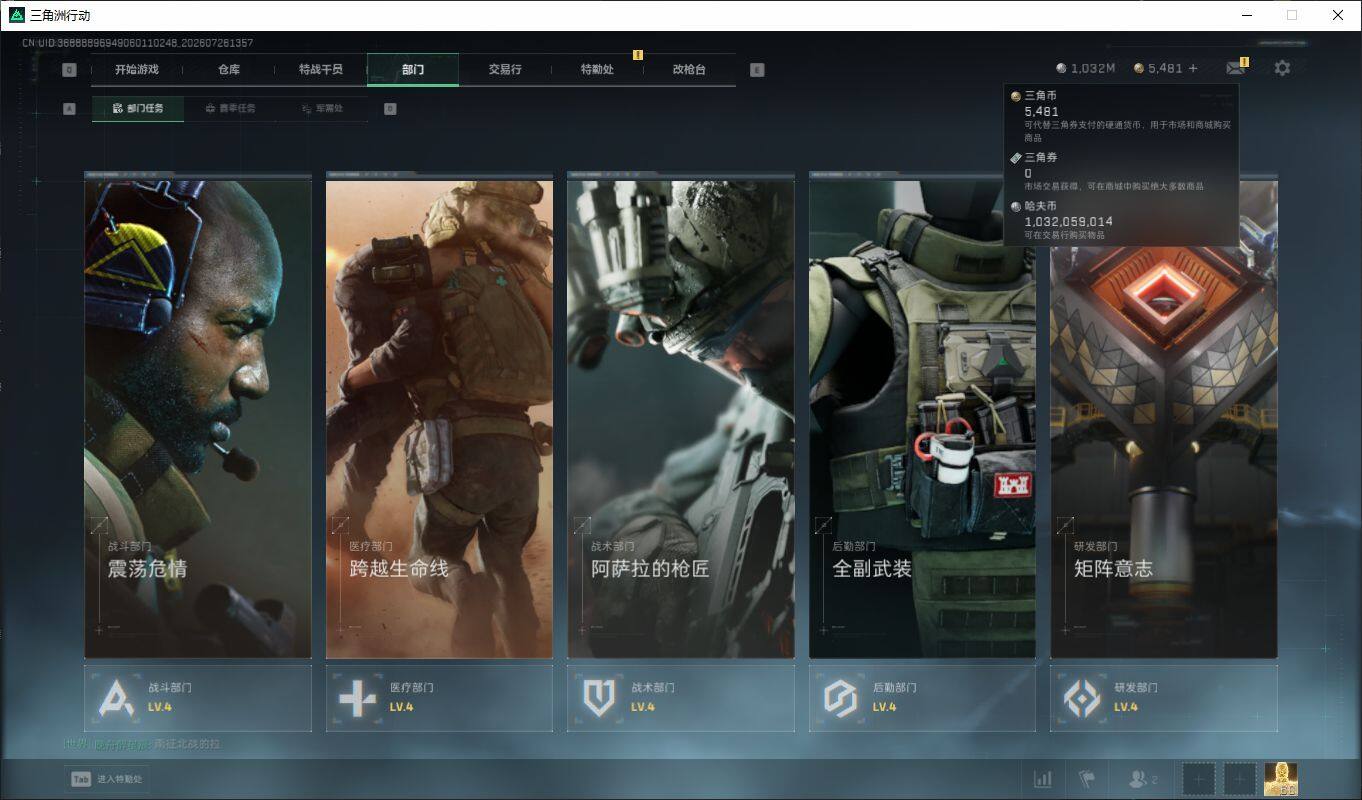Maximize the 三角洲行动 window
1362x800 pixels.
coord(1292,15)
